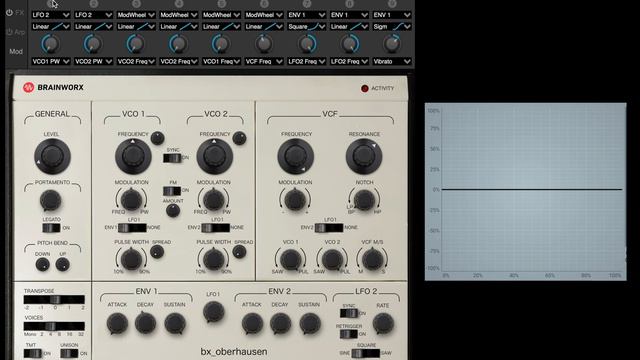Viewport: 640px width, 360px height.
Task: Click the mod amount knob above VCO1 PW
Action: pyautogui.click(x=51, y=44)
